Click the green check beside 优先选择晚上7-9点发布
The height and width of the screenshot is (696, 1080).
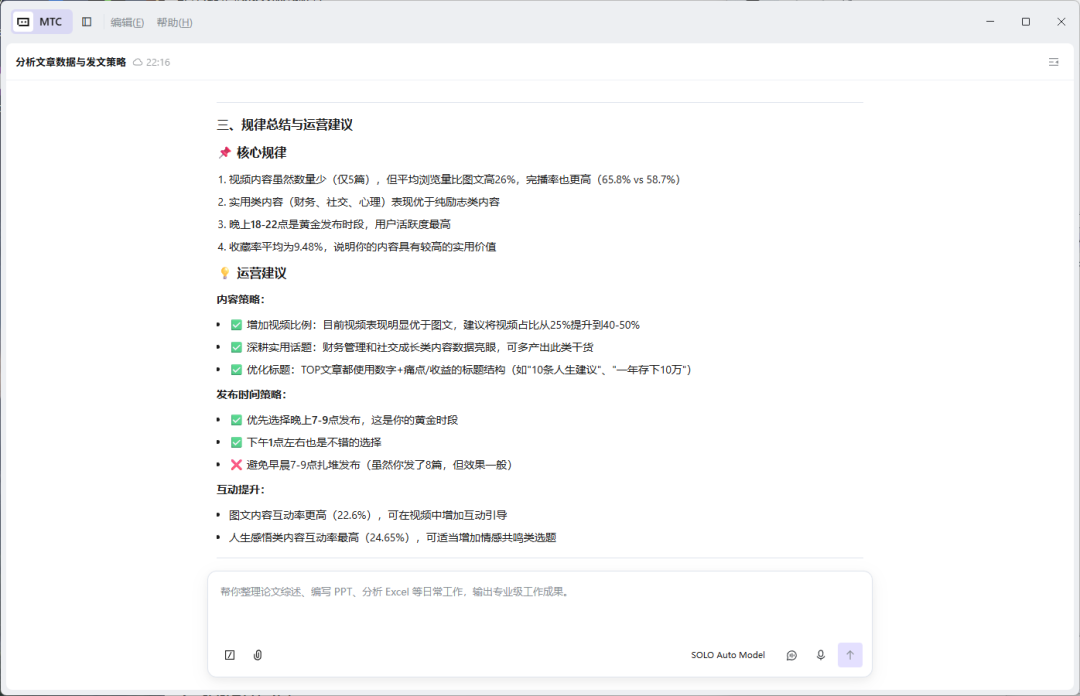coord(236,420)
